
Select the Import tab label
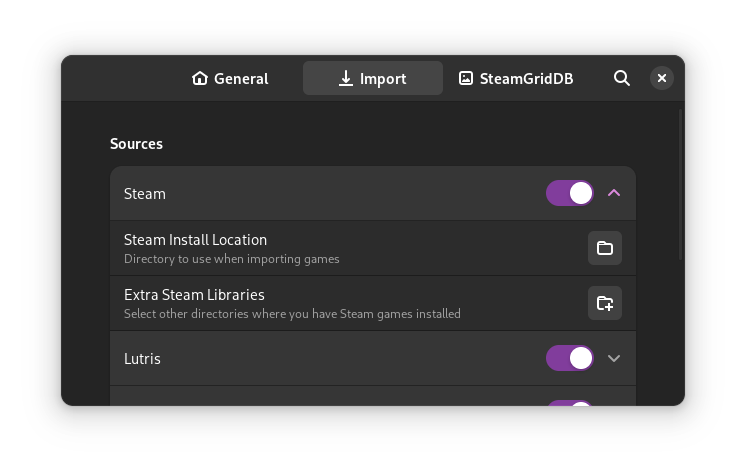tap(383, 78)
